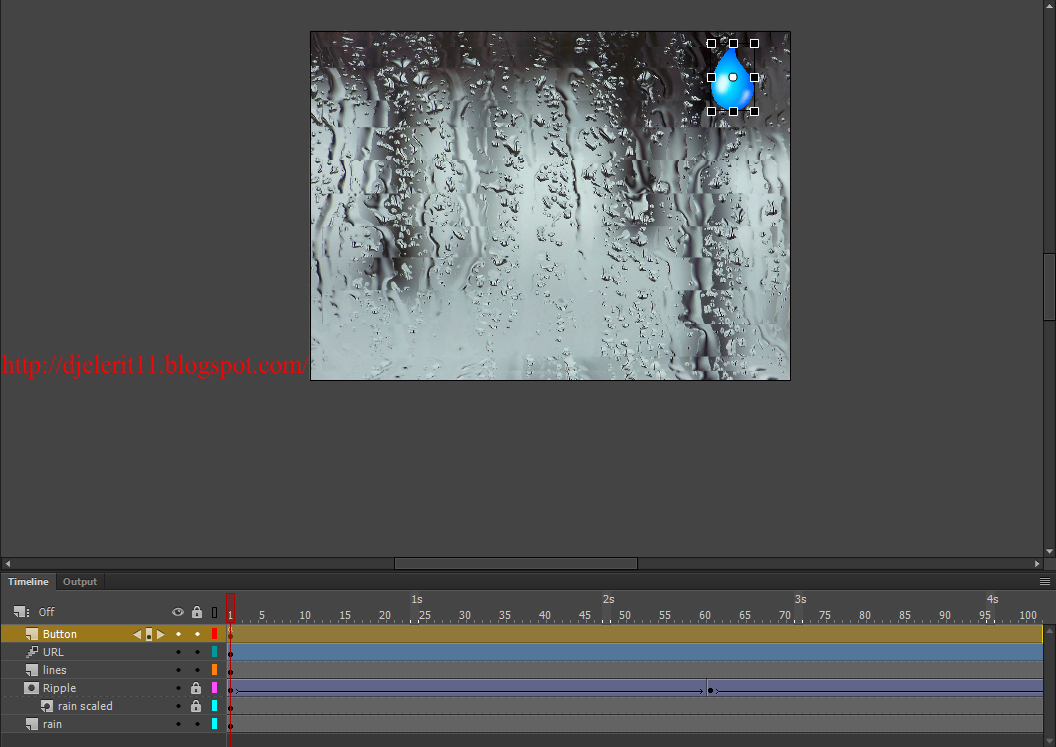1056x747 pixels.
Task: Lock the lines layer
Action: coord(197,670)
